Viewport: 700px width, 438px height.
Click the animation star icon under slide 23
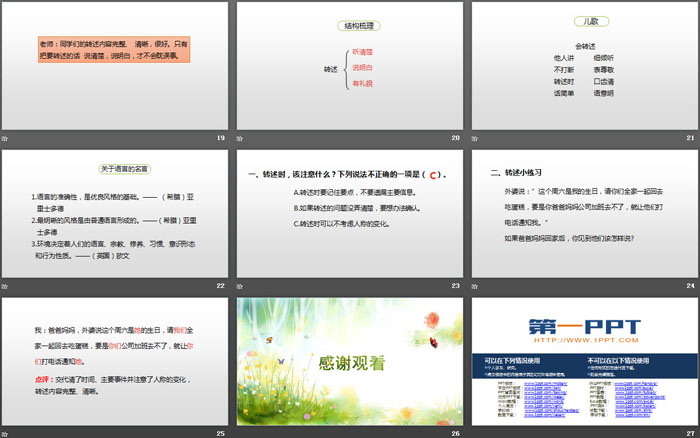(240, 285)
